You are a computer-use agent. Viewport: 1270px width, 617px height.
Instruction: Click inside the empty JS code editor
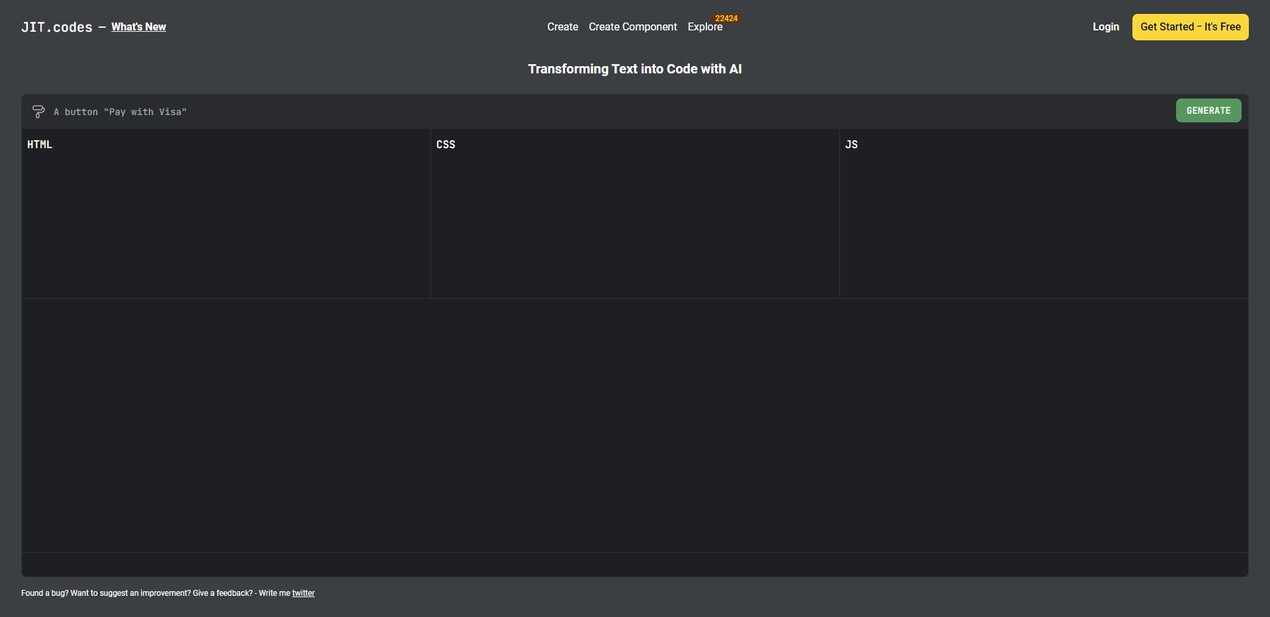(x=1043, y=225)
